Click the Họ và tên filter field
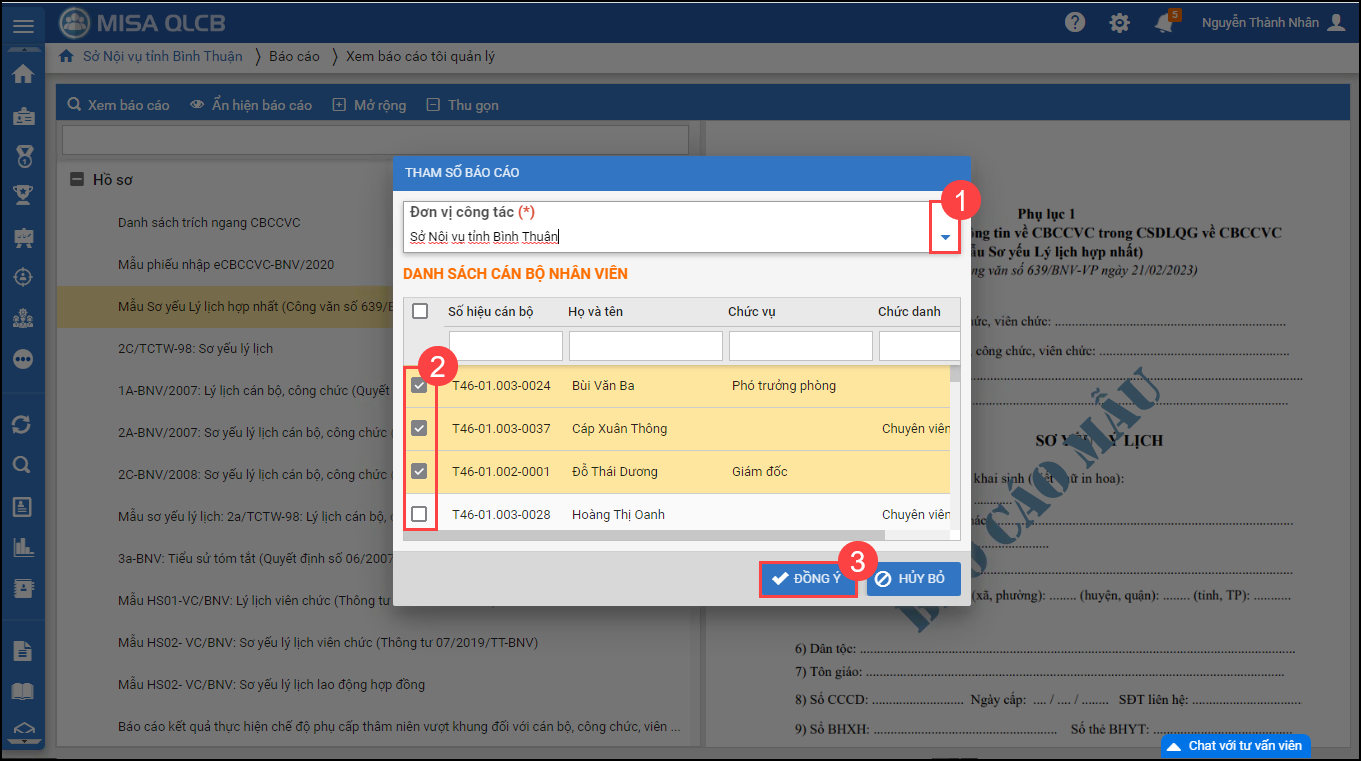Viewport: 1361px width, 761px height. 645,346
